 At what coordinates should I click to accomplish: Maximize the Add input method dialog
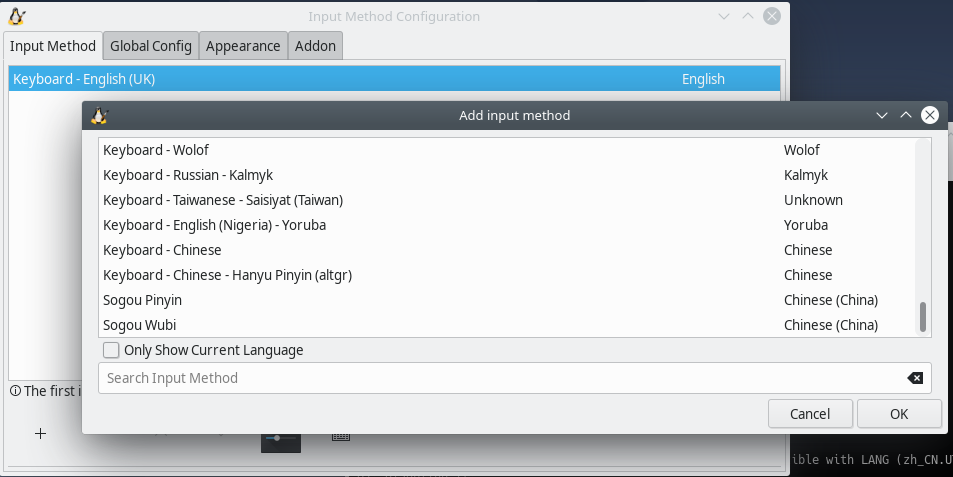coord(906,115)
